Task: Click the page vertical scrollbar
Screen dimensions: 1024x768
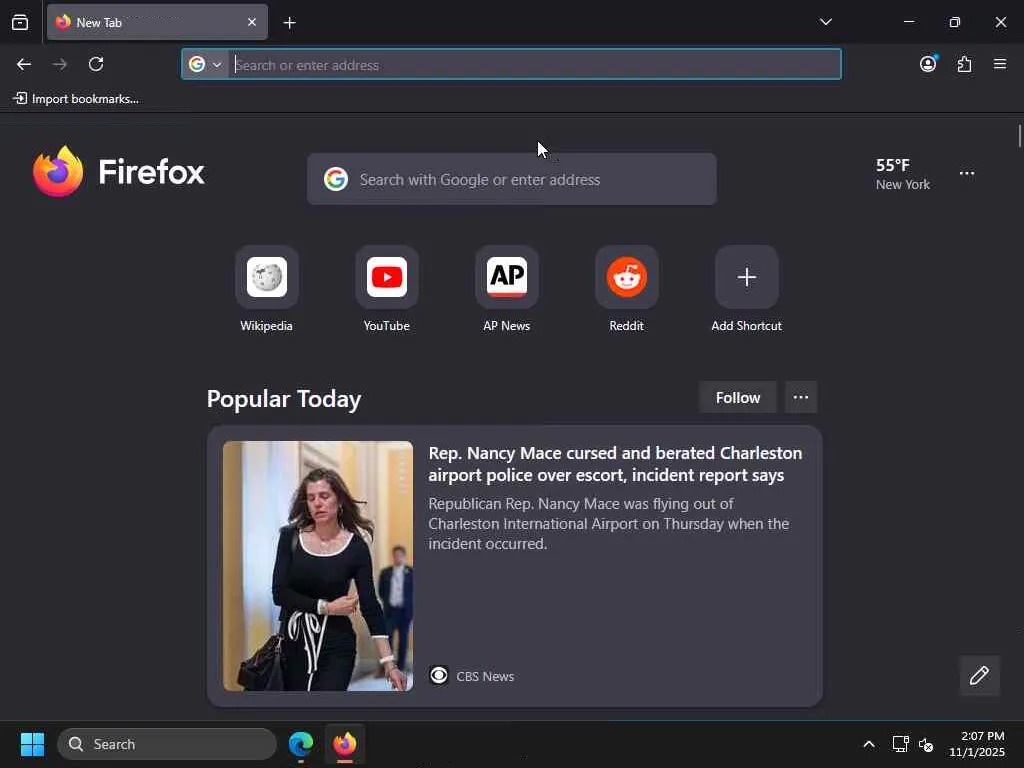Action: click(x=1019, y=135)
